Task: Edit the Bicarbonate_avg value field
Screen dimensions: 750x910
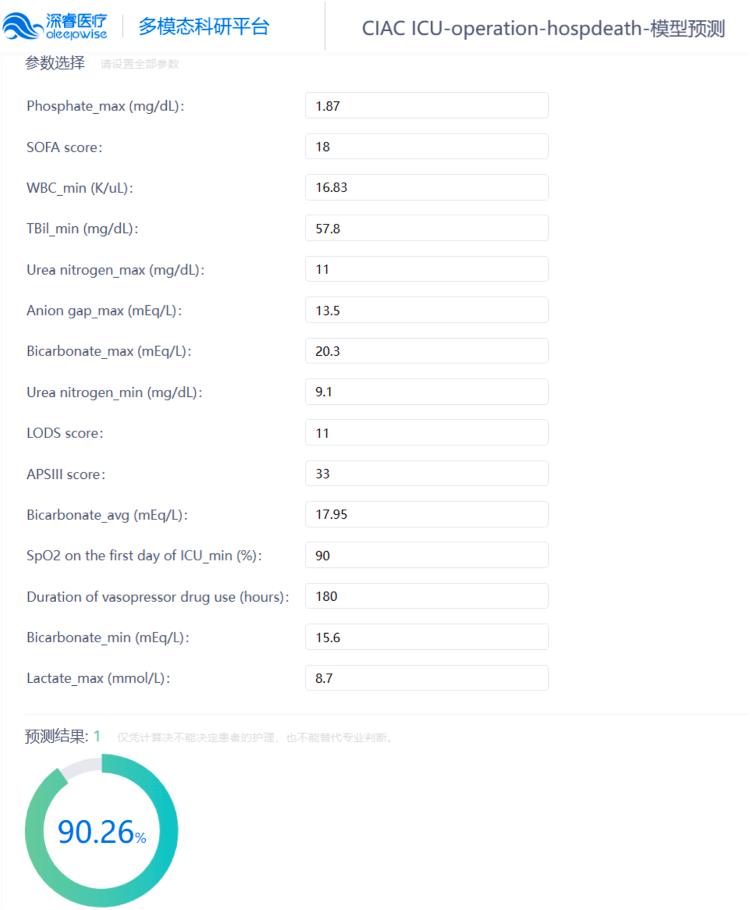Action: pos(427,514)
